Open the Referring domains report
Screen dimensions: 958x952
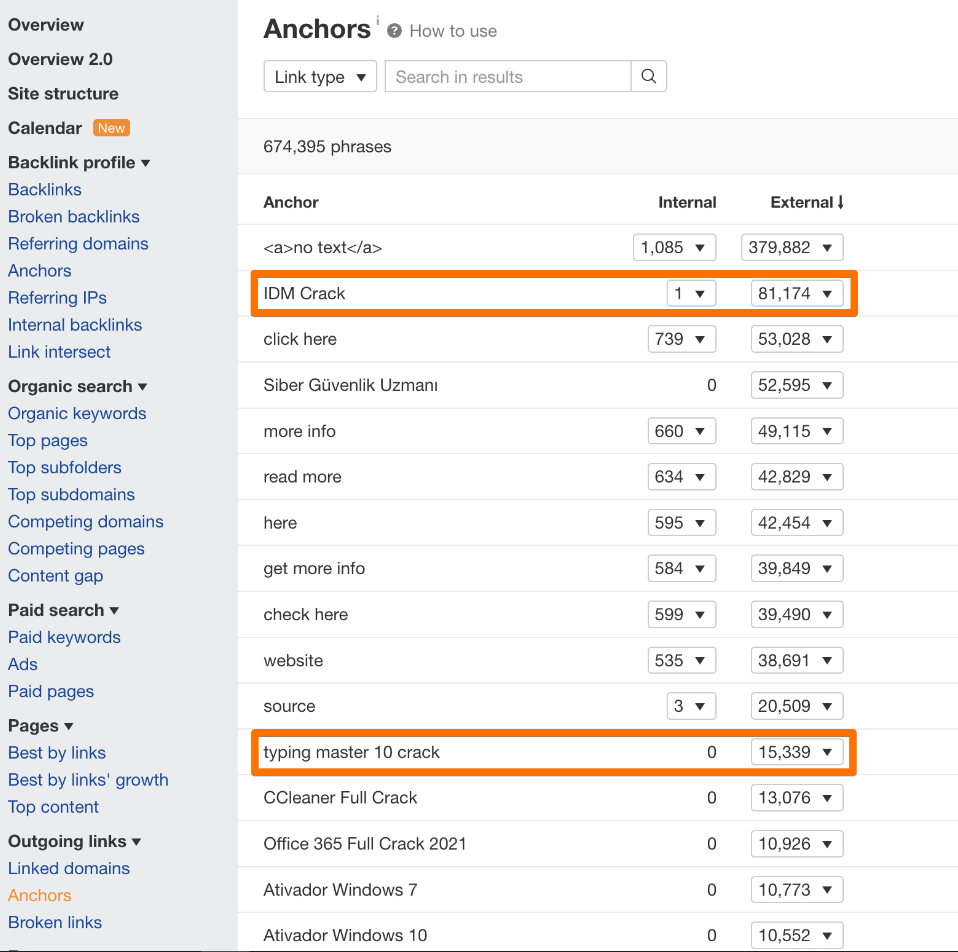(x=78, y=244)
